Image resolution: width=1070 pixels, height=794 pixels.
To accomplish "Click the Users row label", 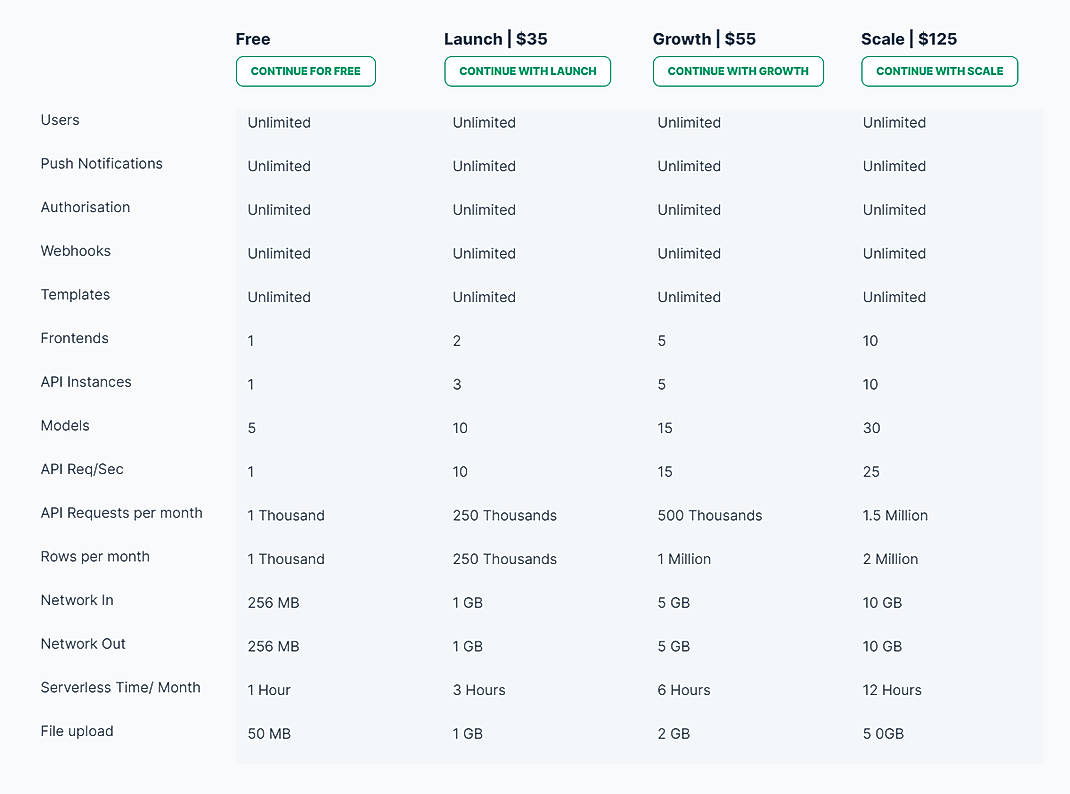I will [60, 119].
